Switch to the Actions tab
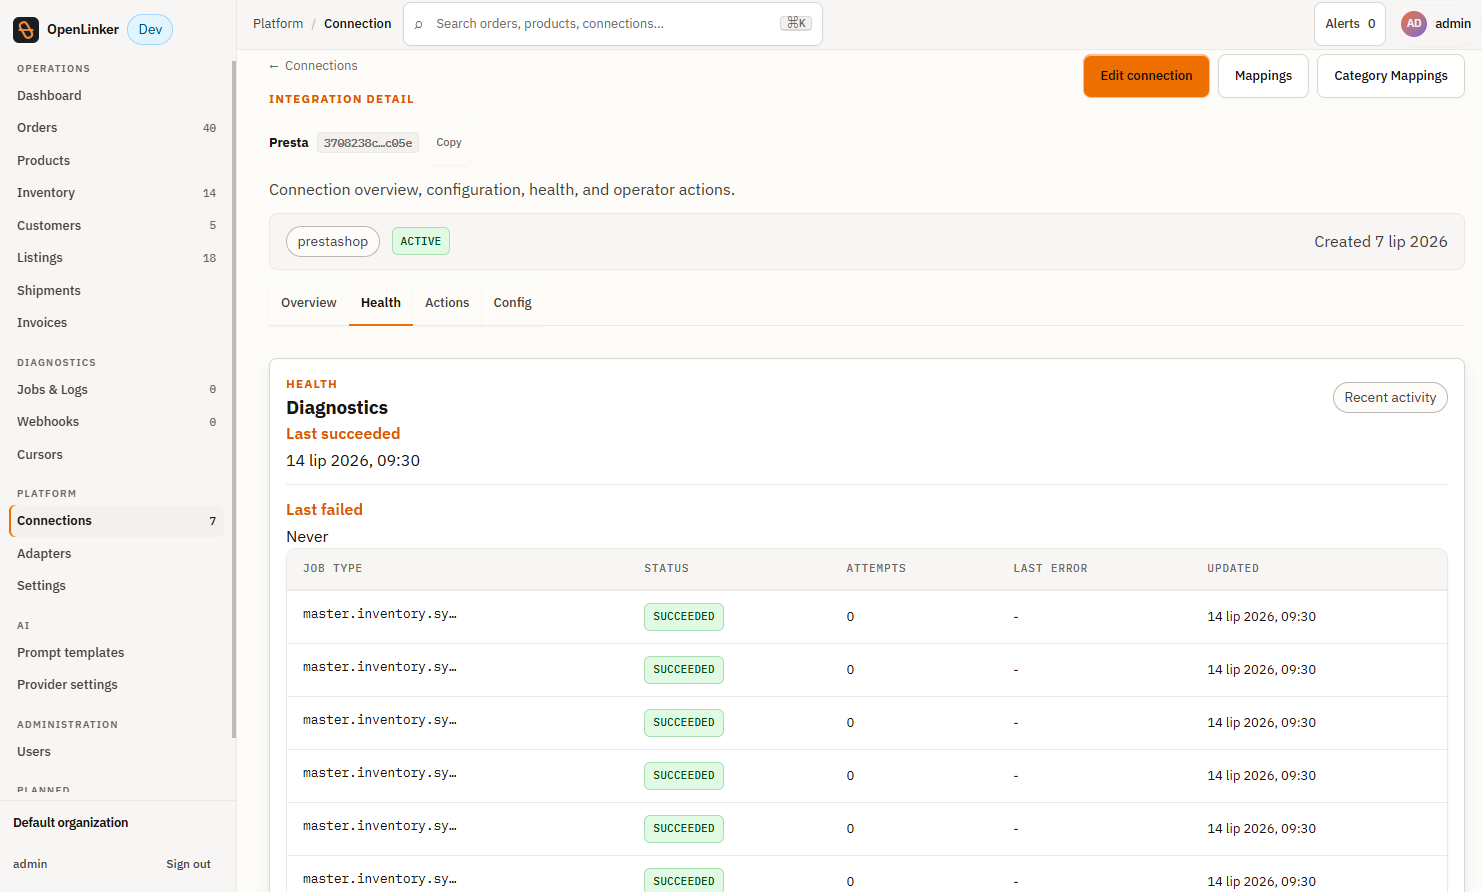Screen dimensions: 1482x892 click(x=447, y=303)
